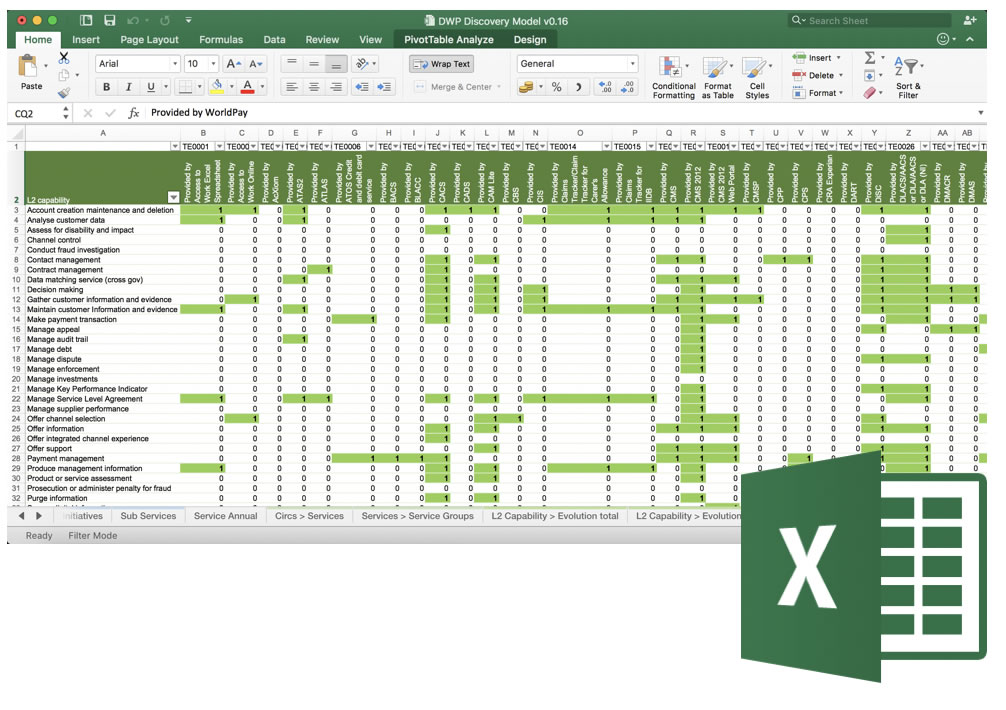The image size is (1006, 710).
Task: Toggle Bold formatting
Action: (x=106, y=87)
